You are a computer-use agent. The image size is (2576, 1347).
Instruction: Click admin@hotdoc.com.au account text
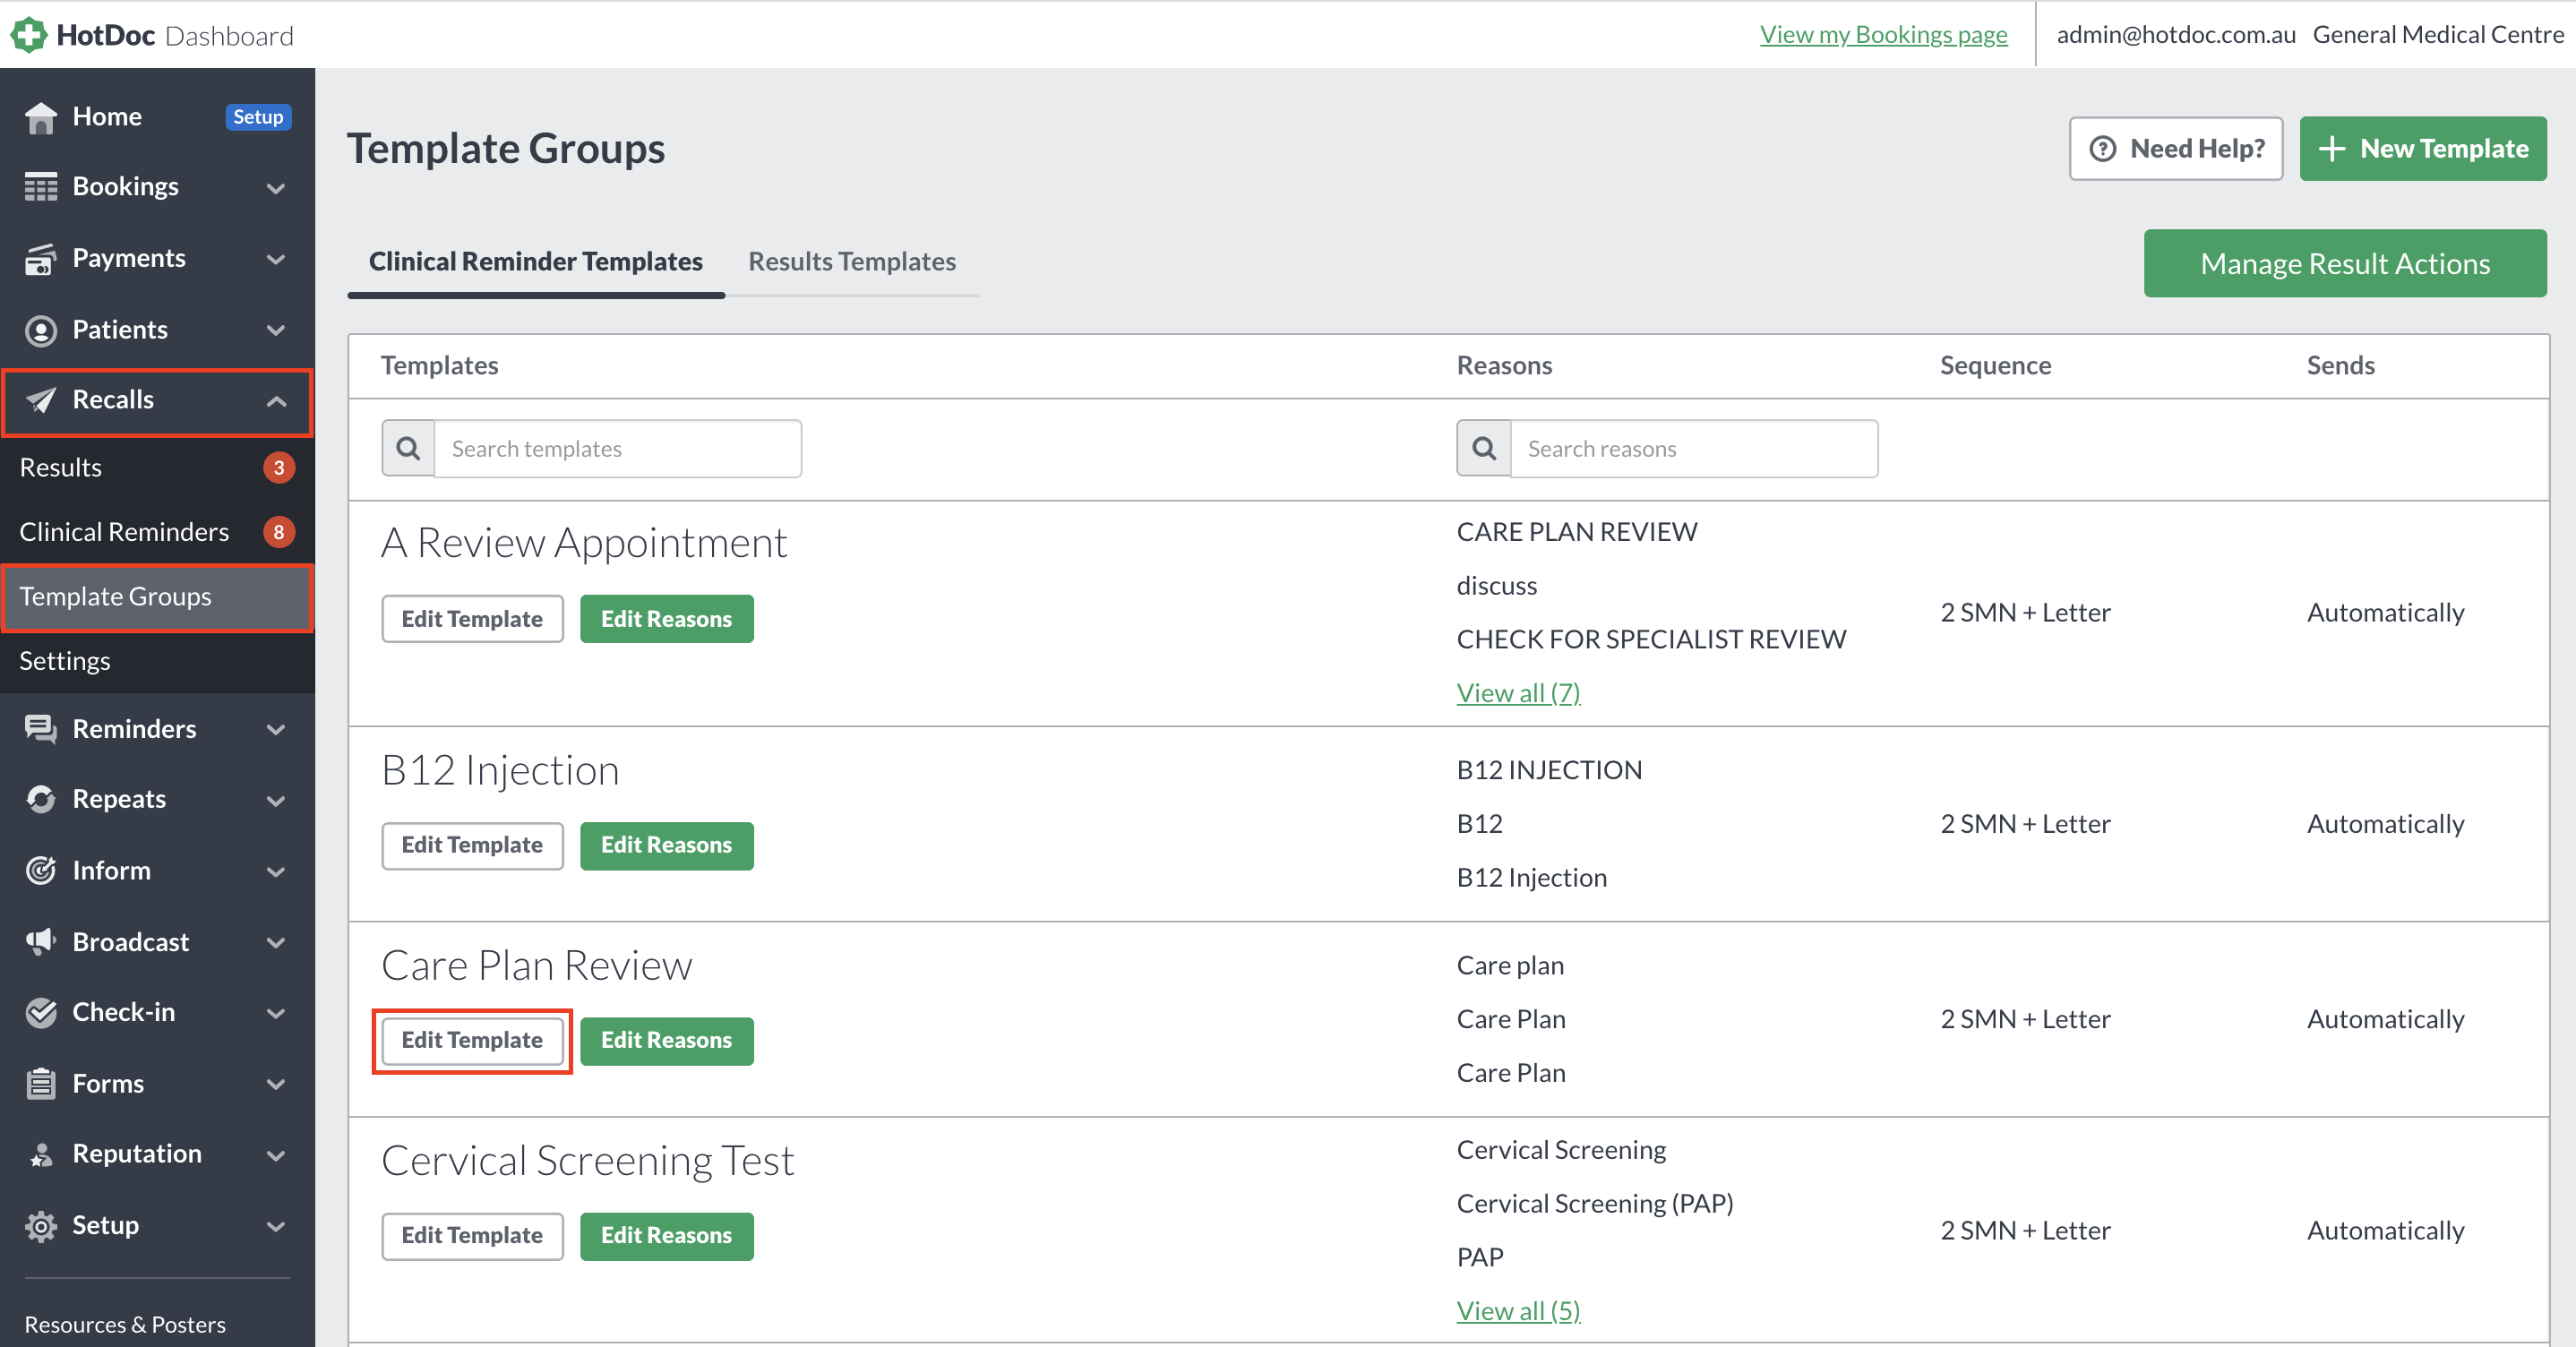[x=2176, y=35]
